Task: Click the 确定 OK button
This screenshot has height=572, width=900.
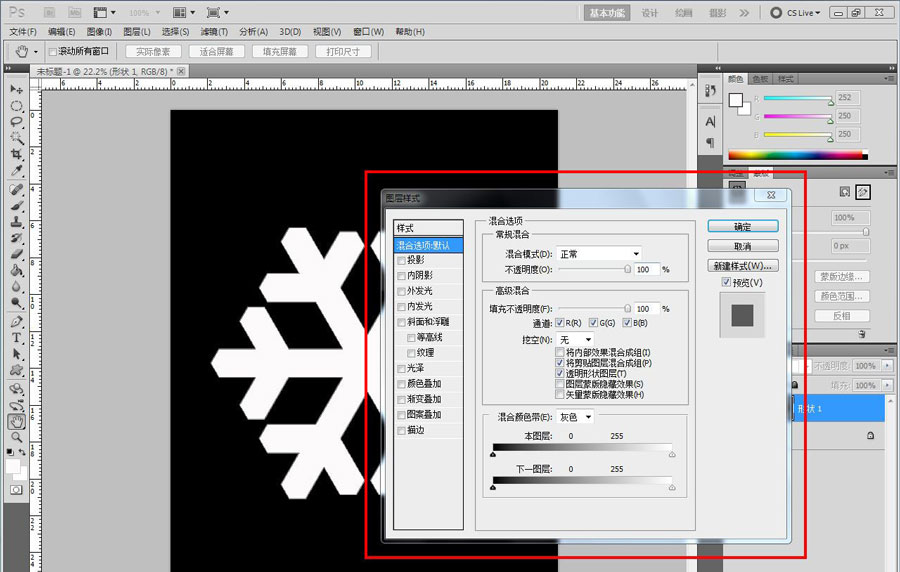Action: (742, 227)
